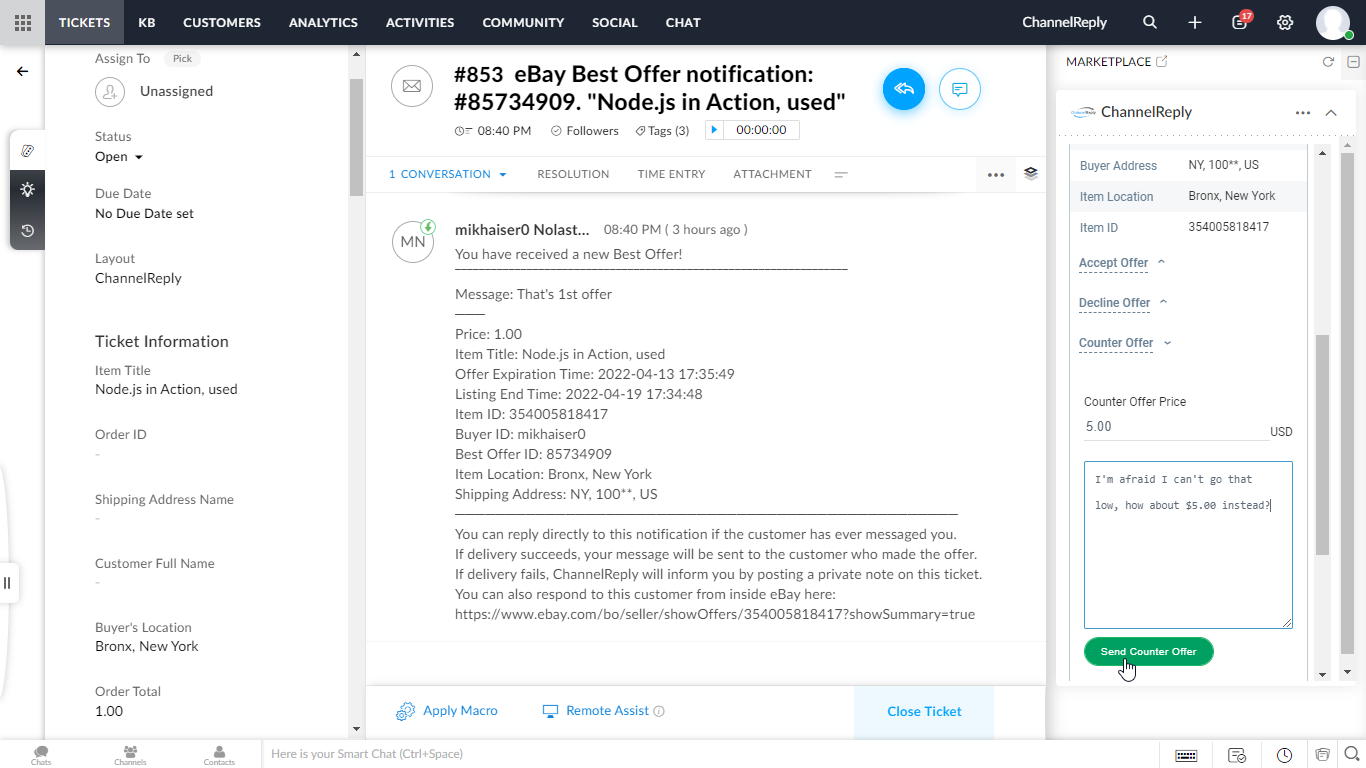This screenshot has width=1366, height=768.
Task: Open Chats in the bottom bar
Action: (41, 755)
